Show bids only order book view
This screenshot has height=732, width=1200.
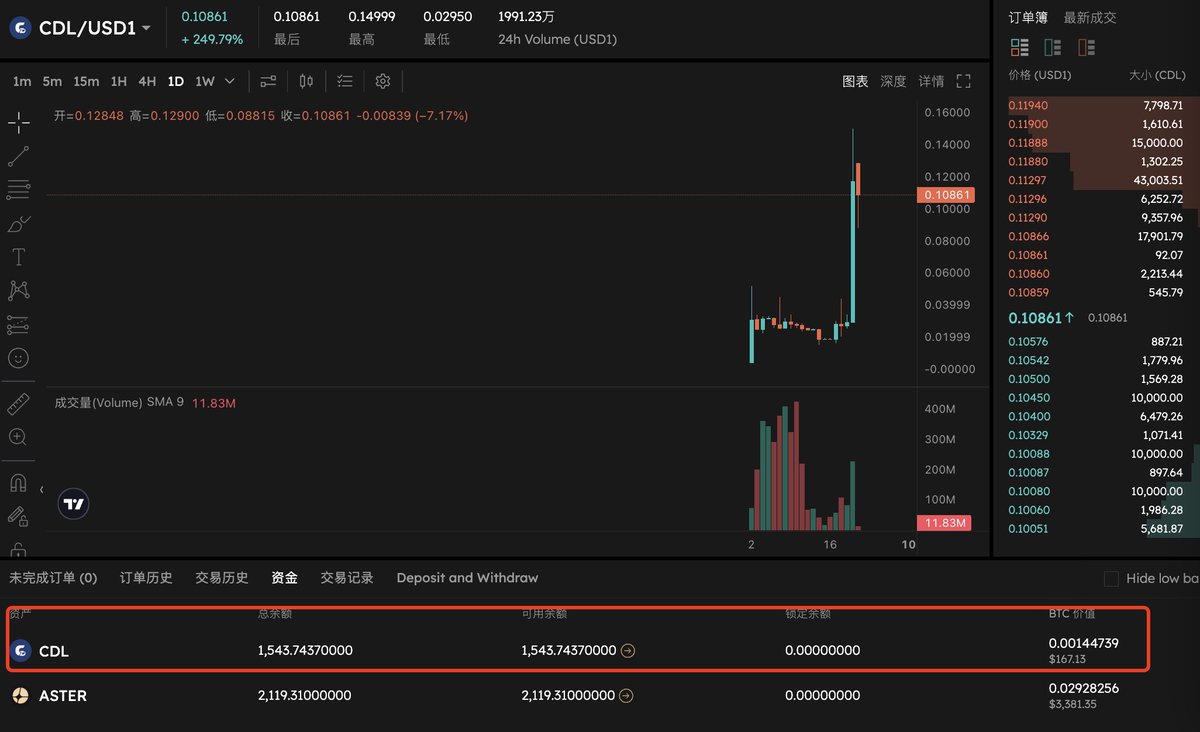pyautogui.click(x=1053, y=47)
